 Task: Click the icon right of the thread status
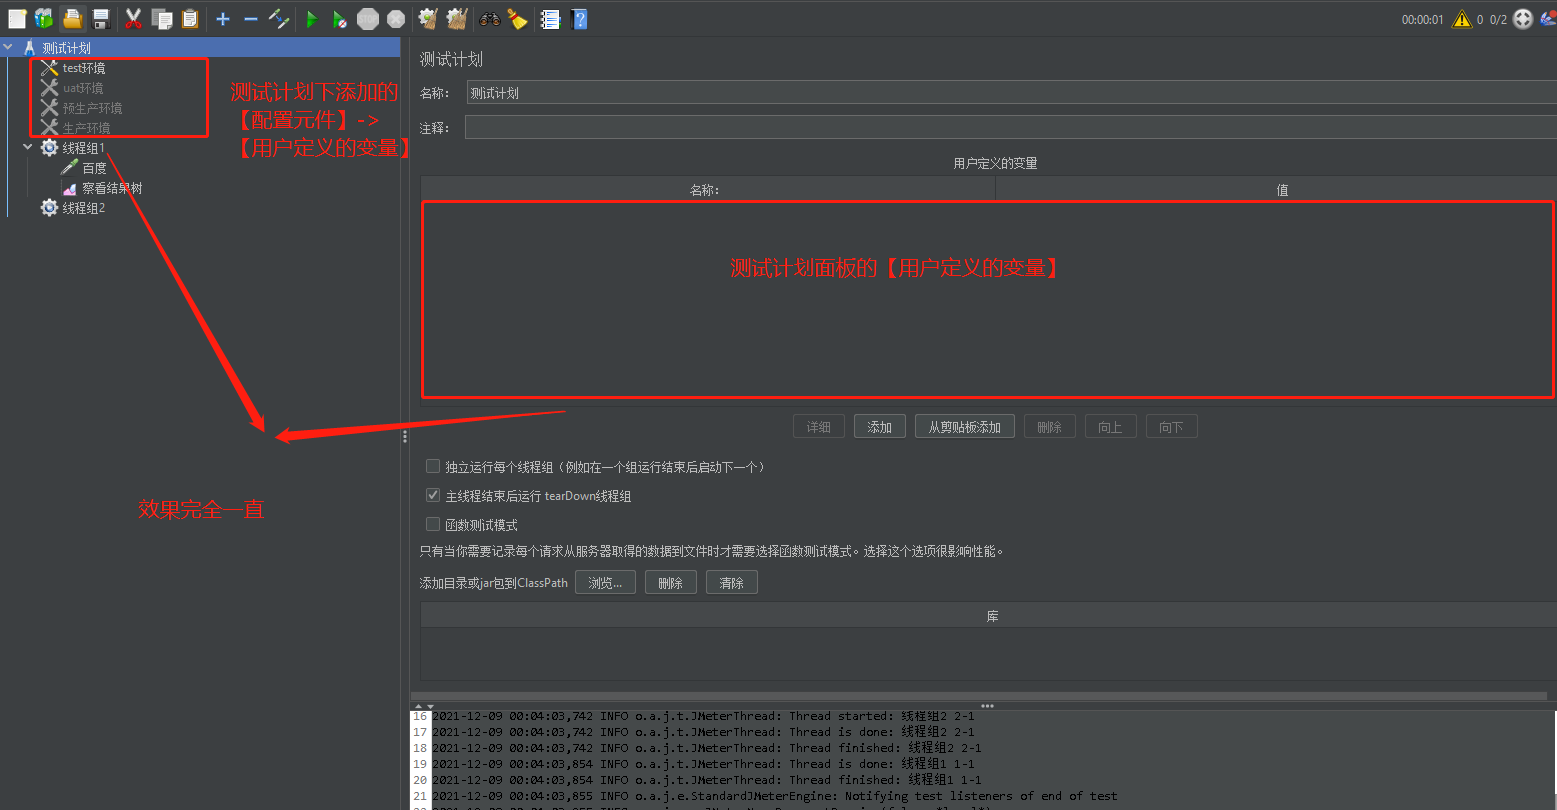pyautogui.click(x=1549, y=19)
